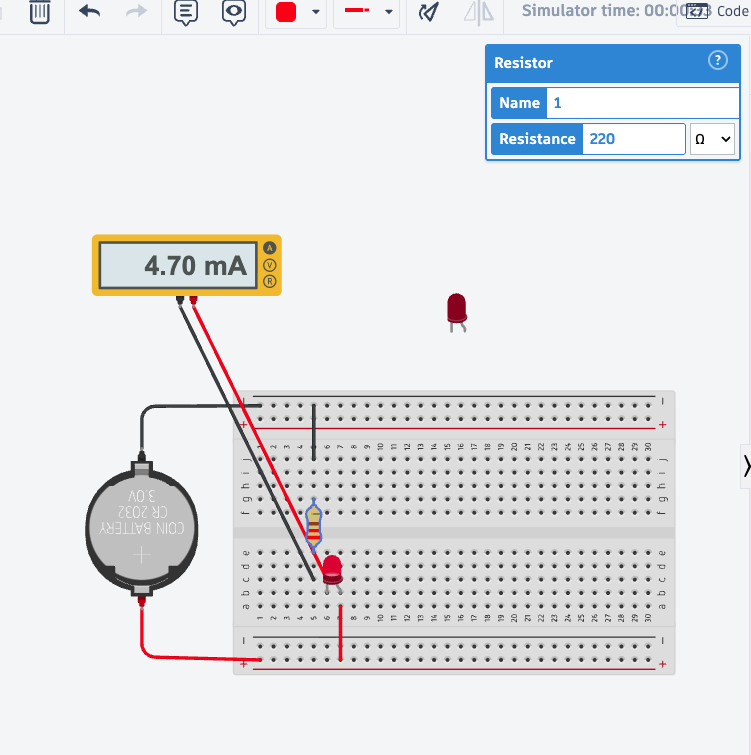Edit the resistor Name field
The height and width of the screenshot is (755, 751).
point(643,103)
